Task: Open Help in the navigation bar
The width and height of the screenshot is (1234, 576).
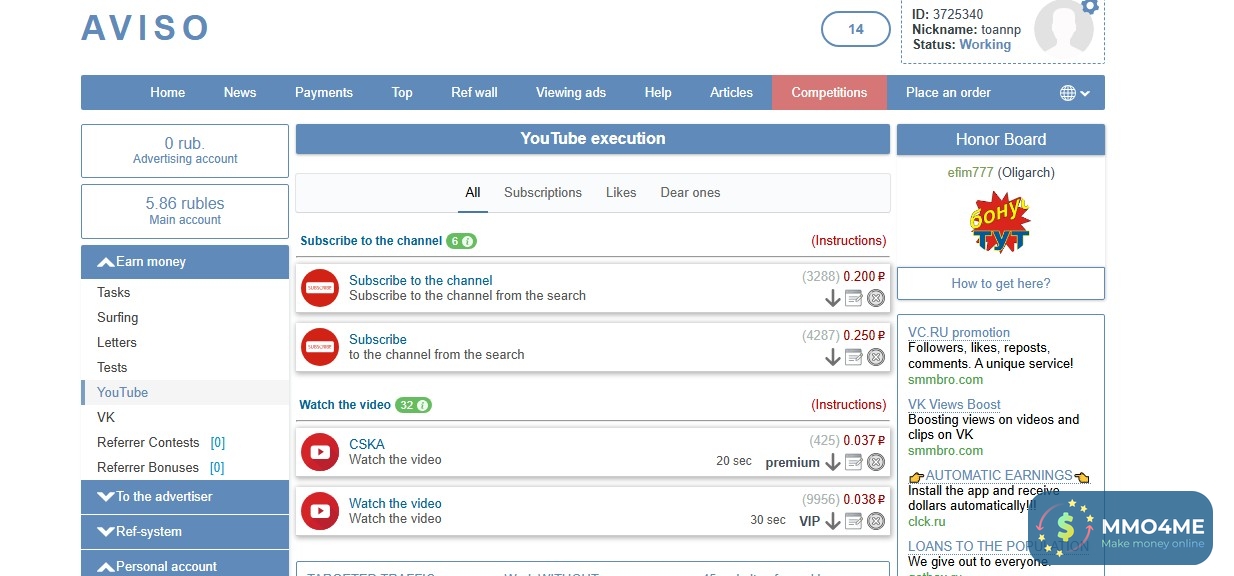Action: 658,92
